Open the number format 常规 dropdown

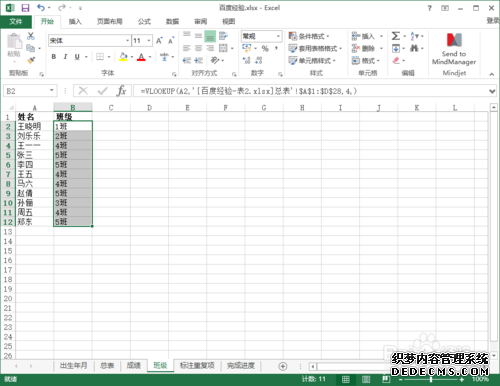[x=278, y=36]
